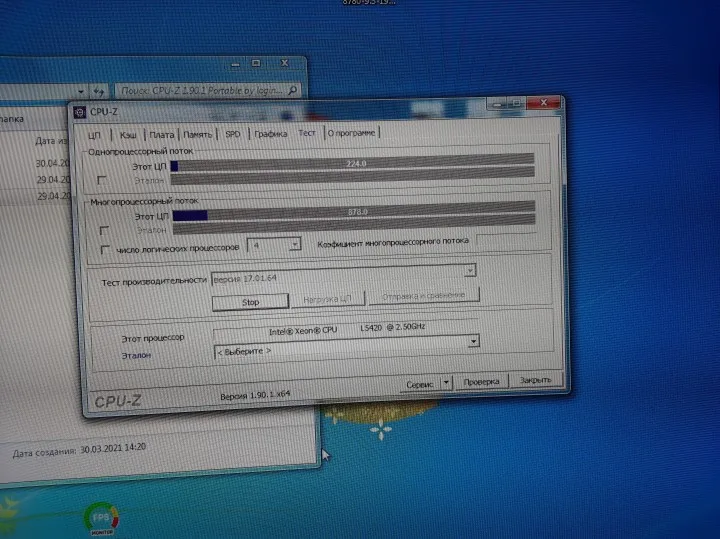
Task: Click the Версия 1.90.1.x64 text
Action: pos(255,395)
